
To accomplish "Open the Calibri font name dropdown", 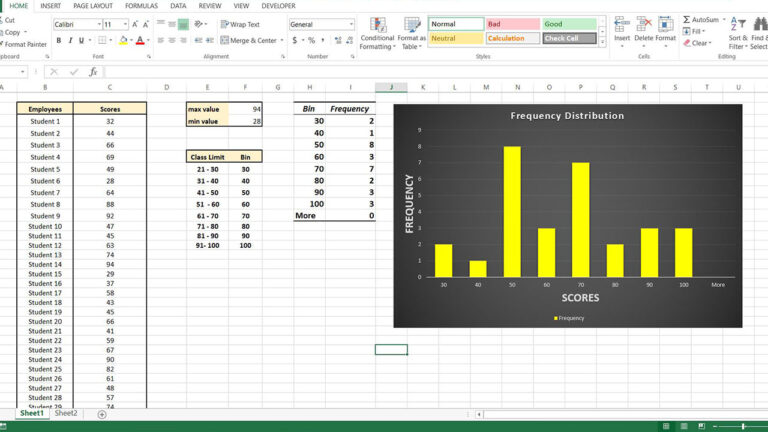I will point(98,24).
